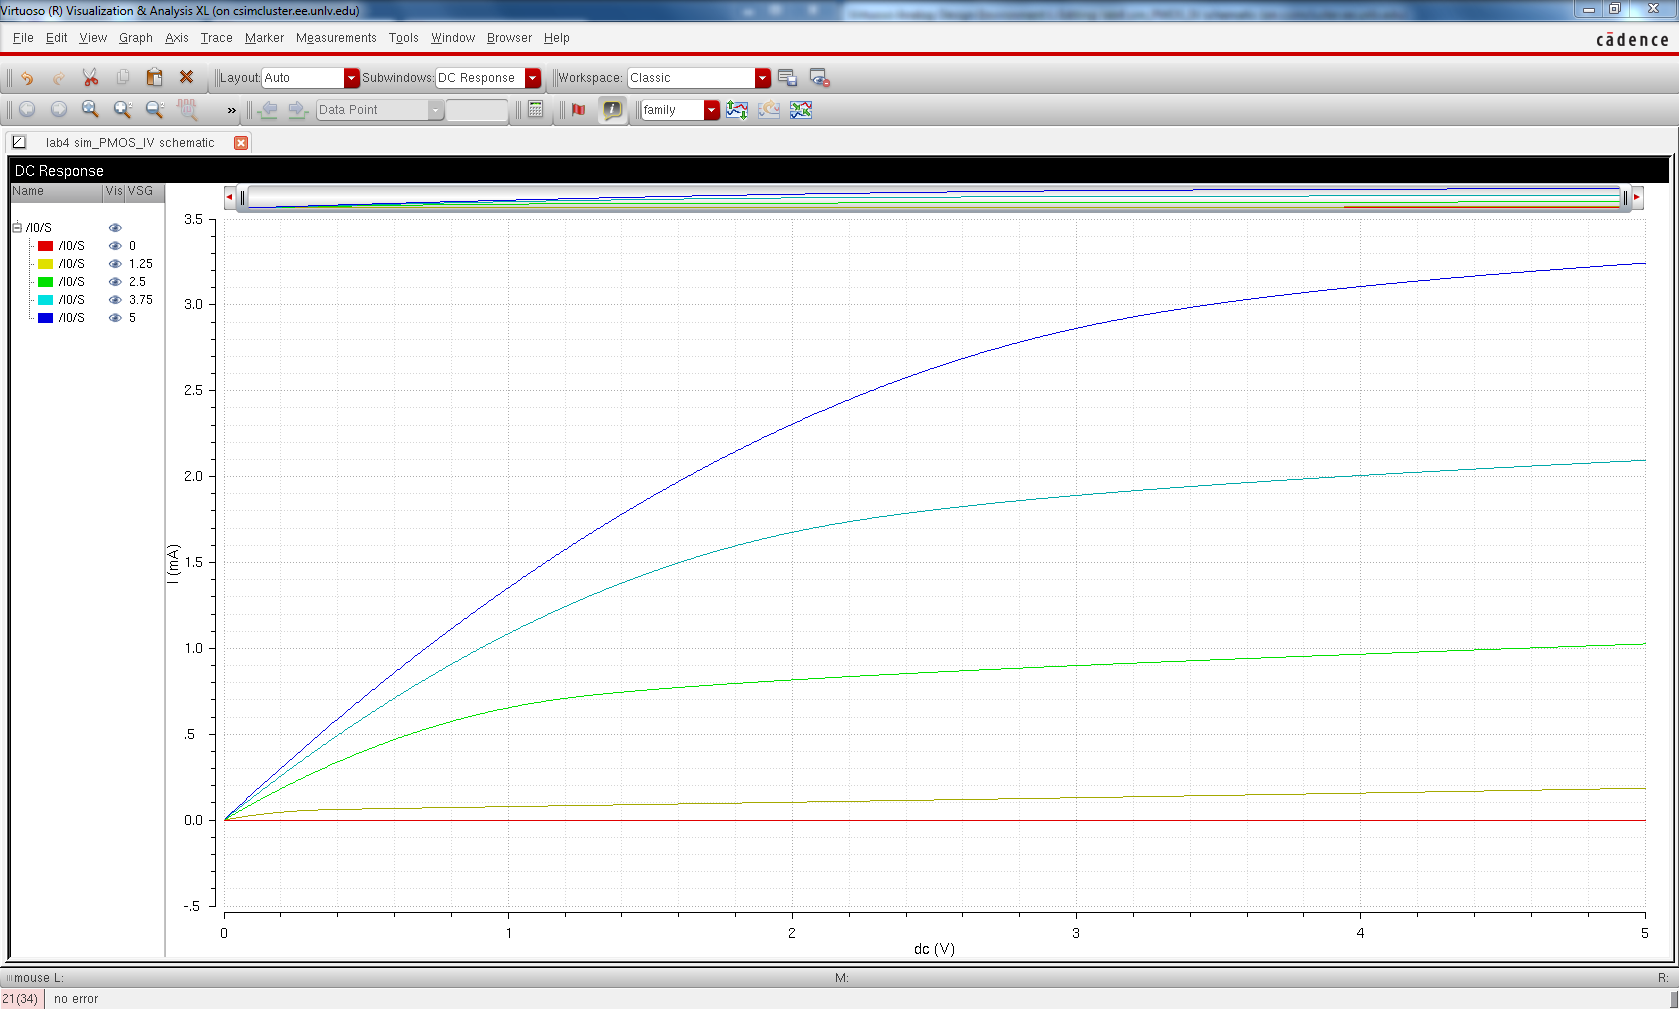Open the Measurements menu
The width and height of the screenshot is (1679, 1009).
(336, 38)
